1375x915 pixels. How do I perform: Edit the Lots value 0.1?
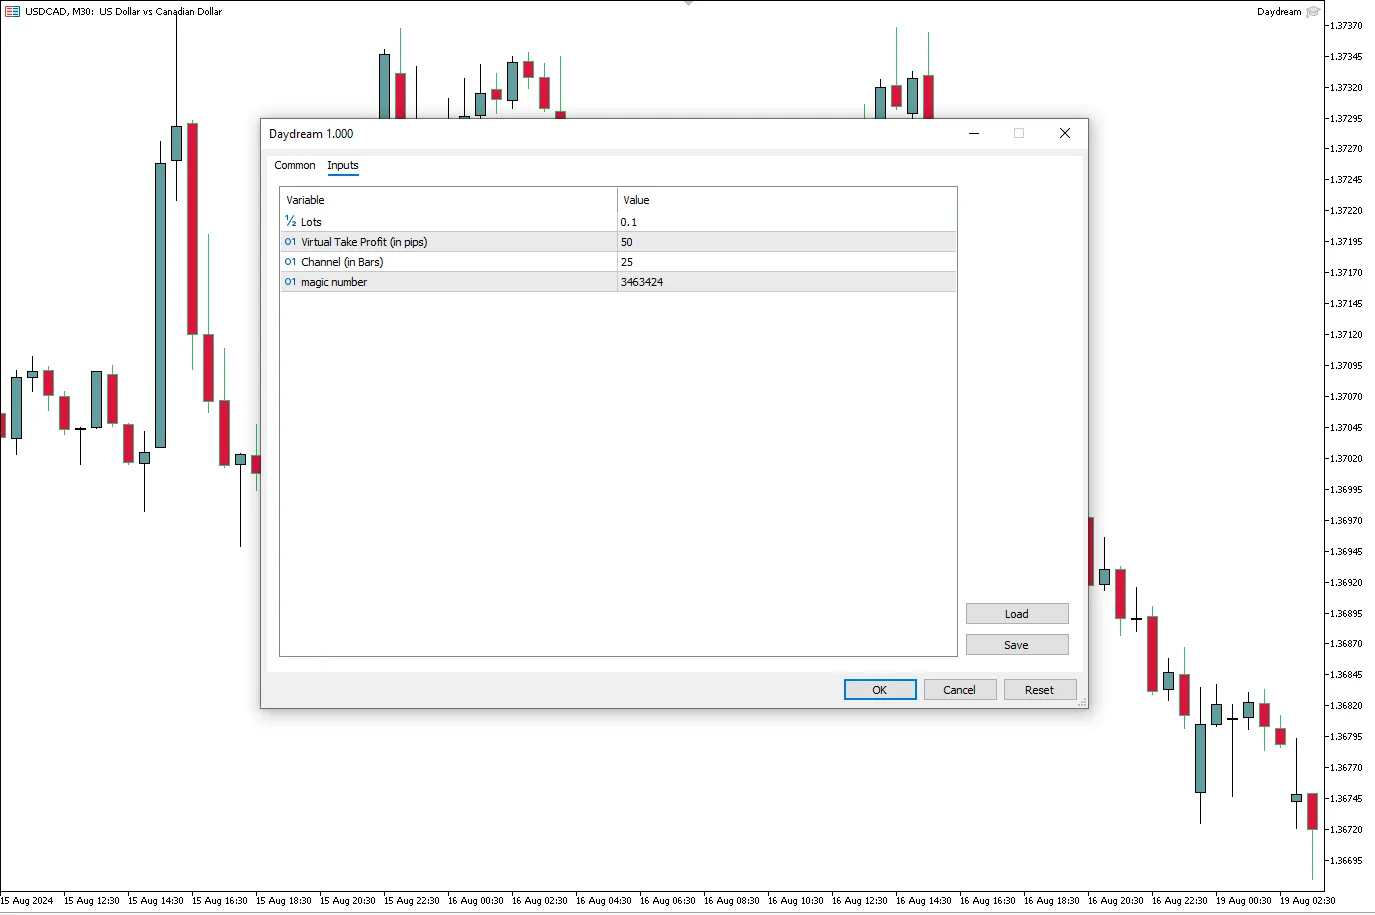click(787, 222)
